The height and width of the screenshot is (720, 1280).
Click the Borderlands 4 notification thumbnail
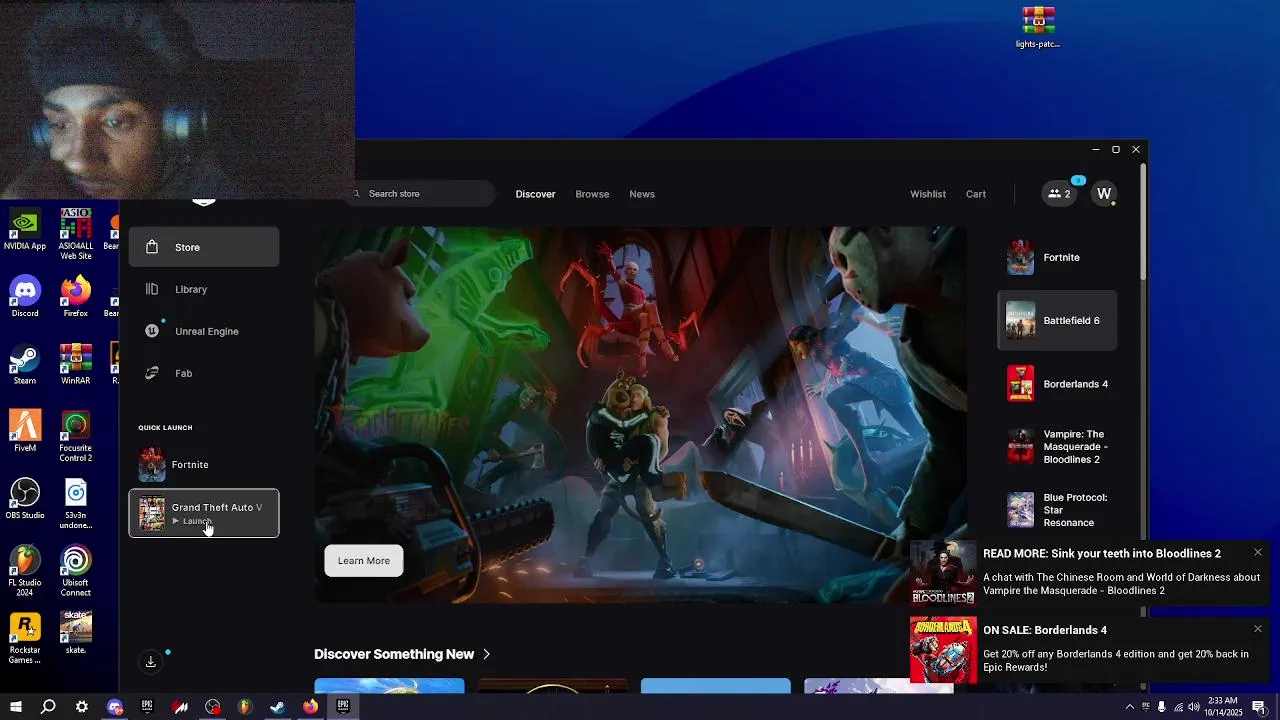pos(943,650)
